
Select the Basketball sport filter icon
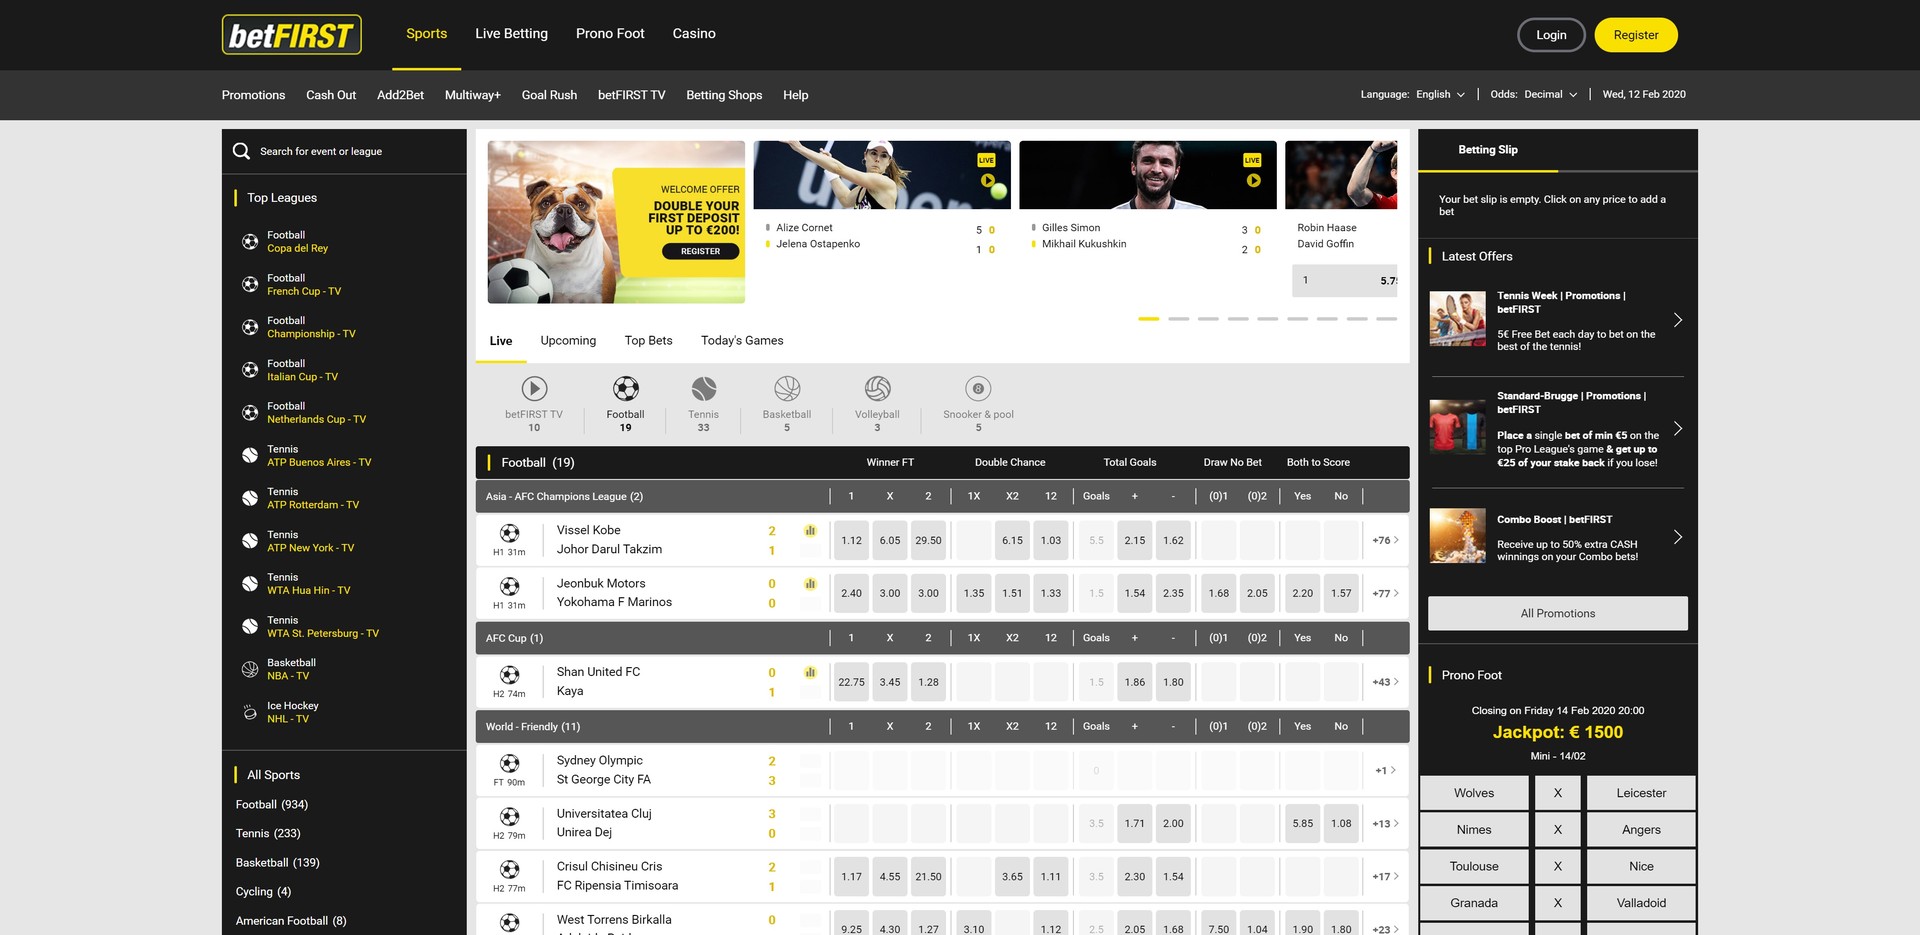click(787, 388)
